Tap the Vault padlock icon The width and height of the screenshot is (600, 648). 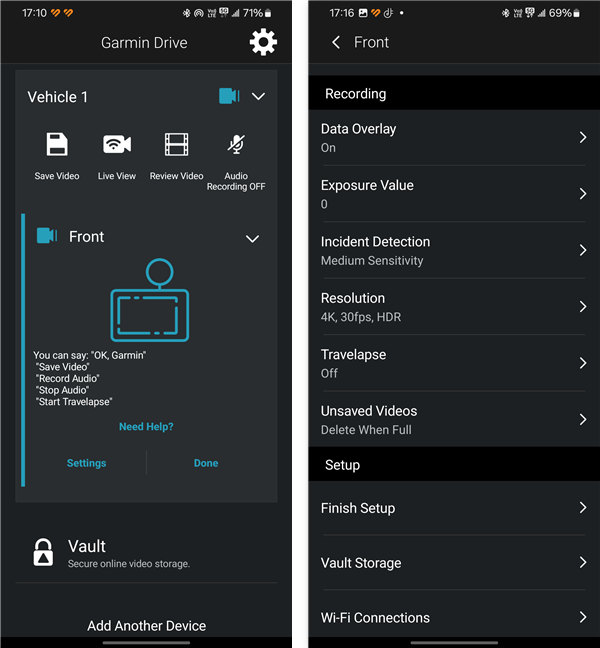pyautogui.click(x=43, y=552)
